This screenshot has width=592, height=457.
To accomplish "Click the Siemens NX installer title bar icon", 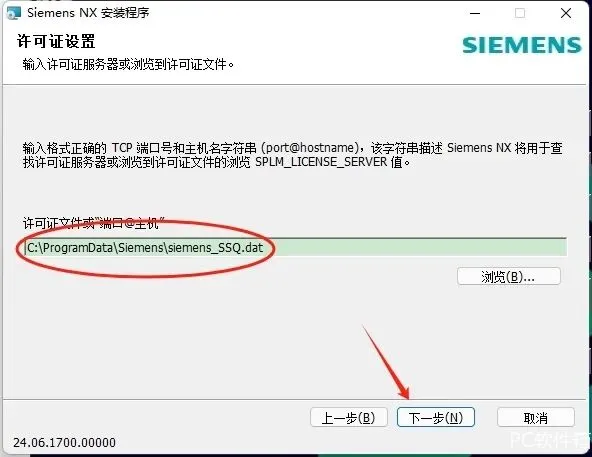I will 14,13.
